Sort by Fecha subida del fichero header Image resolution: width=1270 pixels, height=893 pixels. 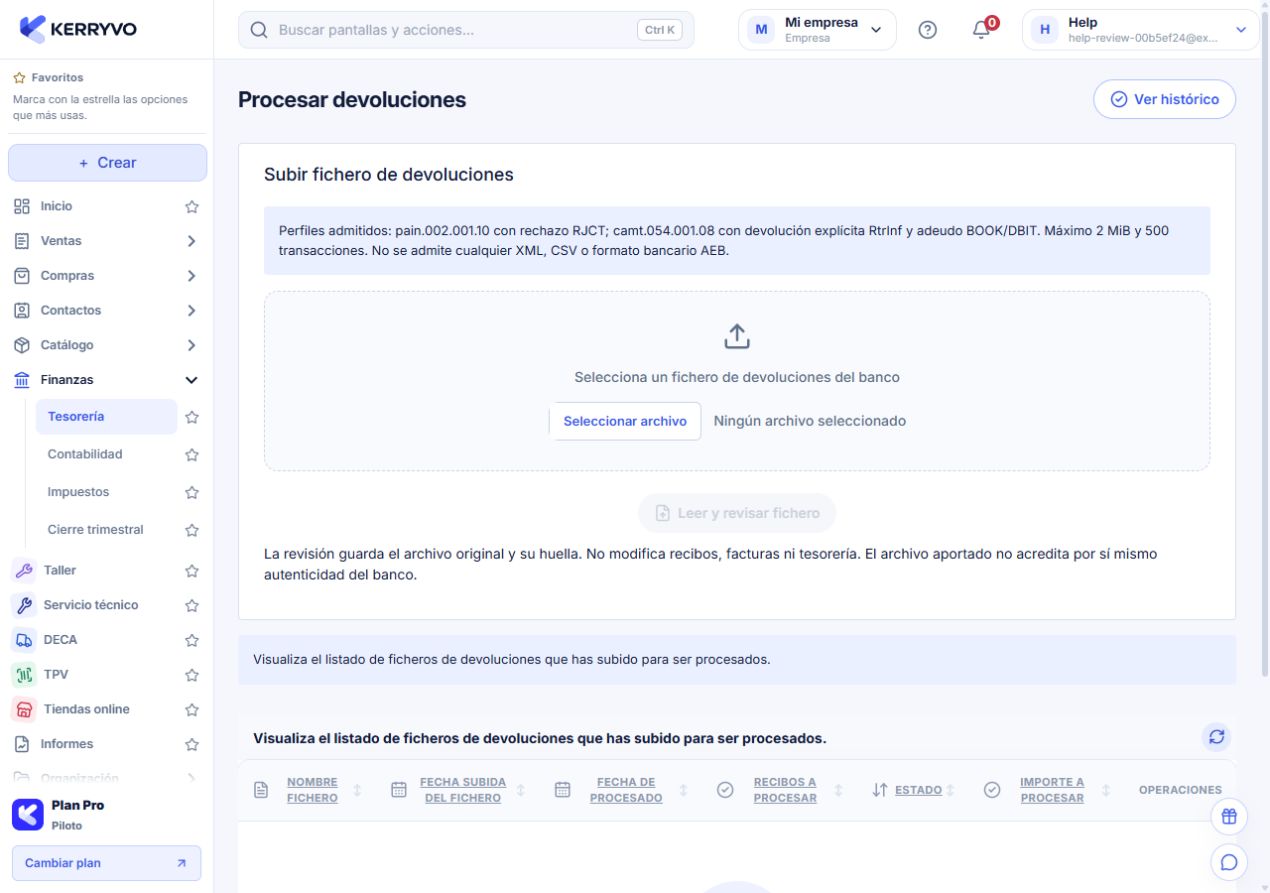coord(462,790)
